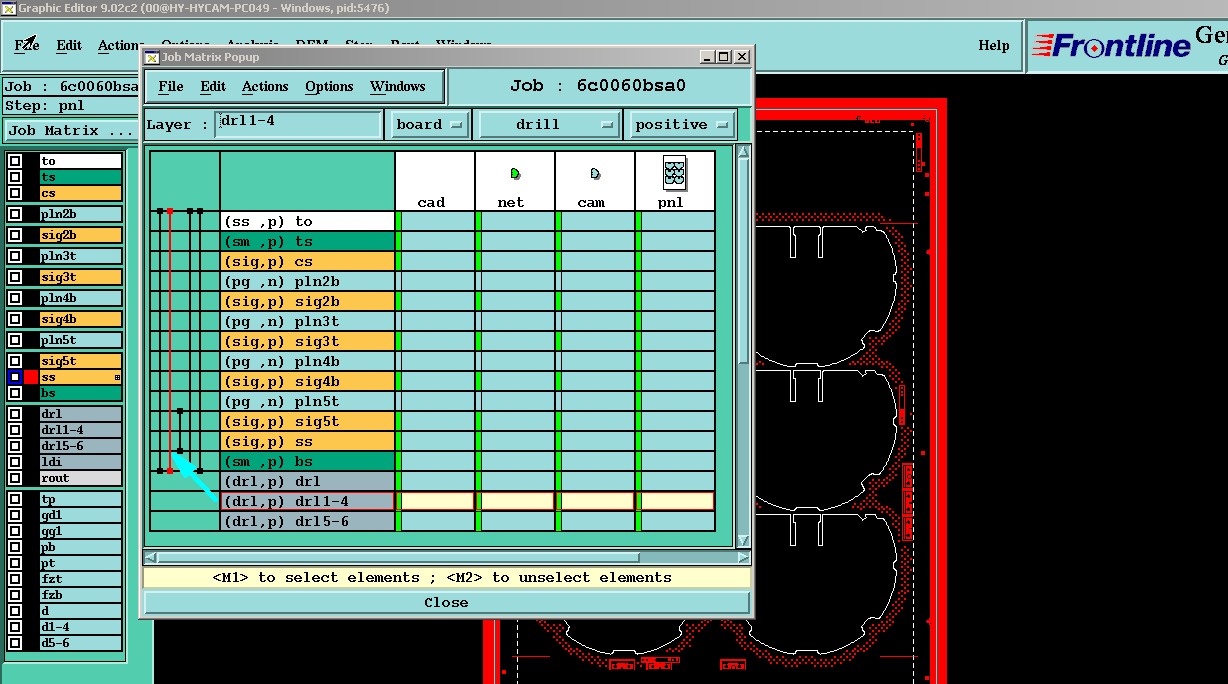
Task: Open the board context dropdown
Action: click(x=428, y=125)
